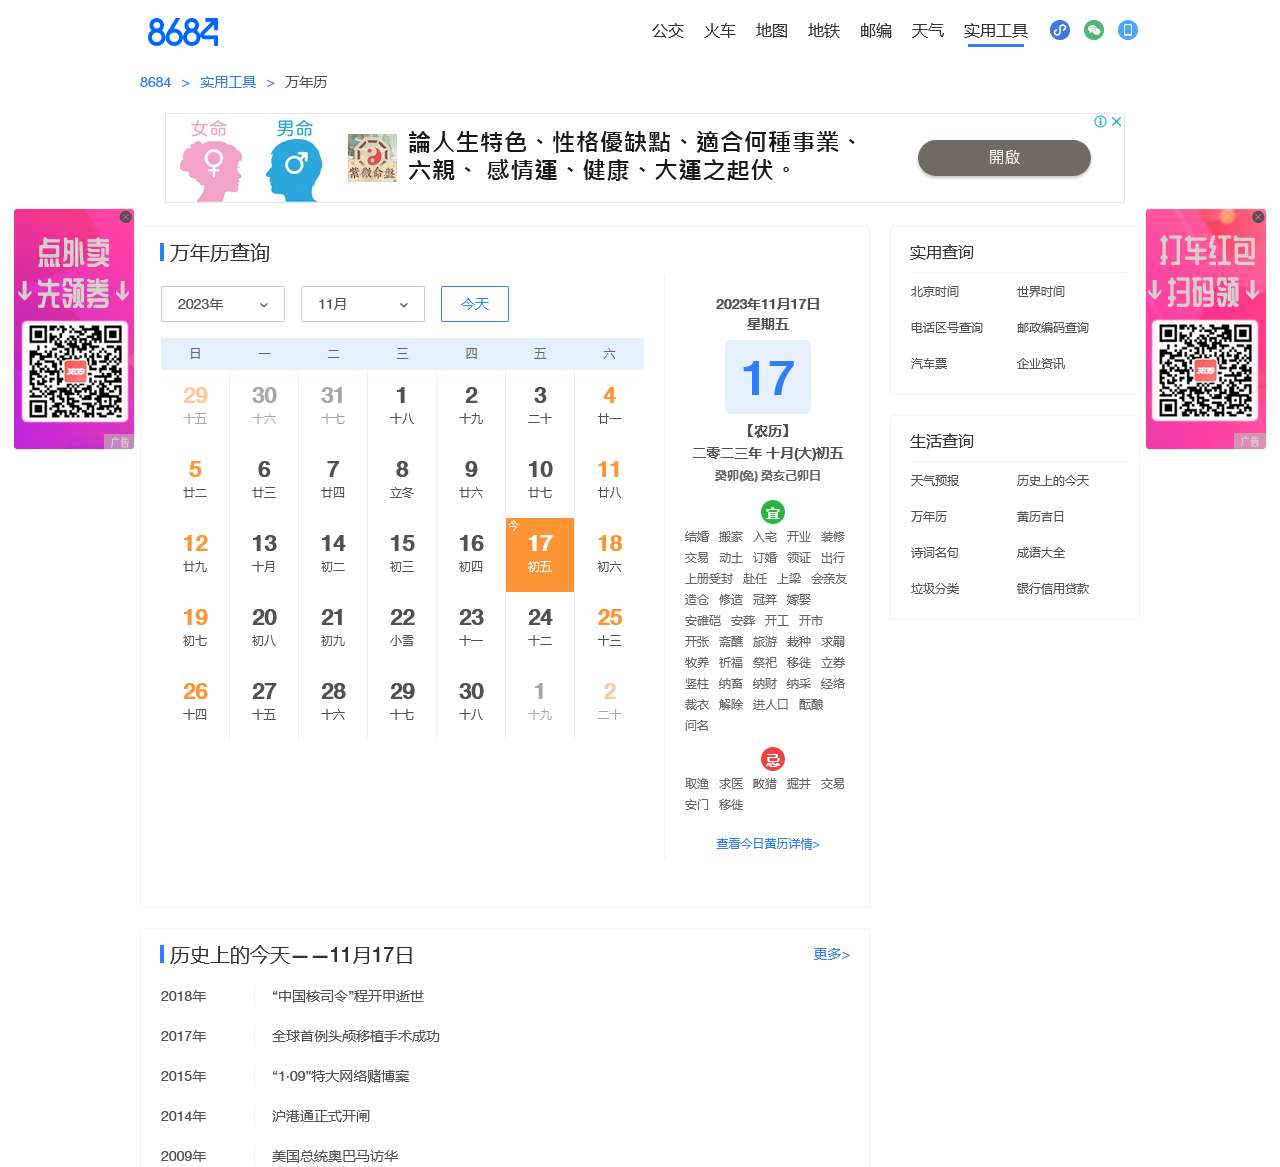Open 查看今日黄历详情 link
The width and height of the screenshot is (1280, 1167).
[768, 844]
